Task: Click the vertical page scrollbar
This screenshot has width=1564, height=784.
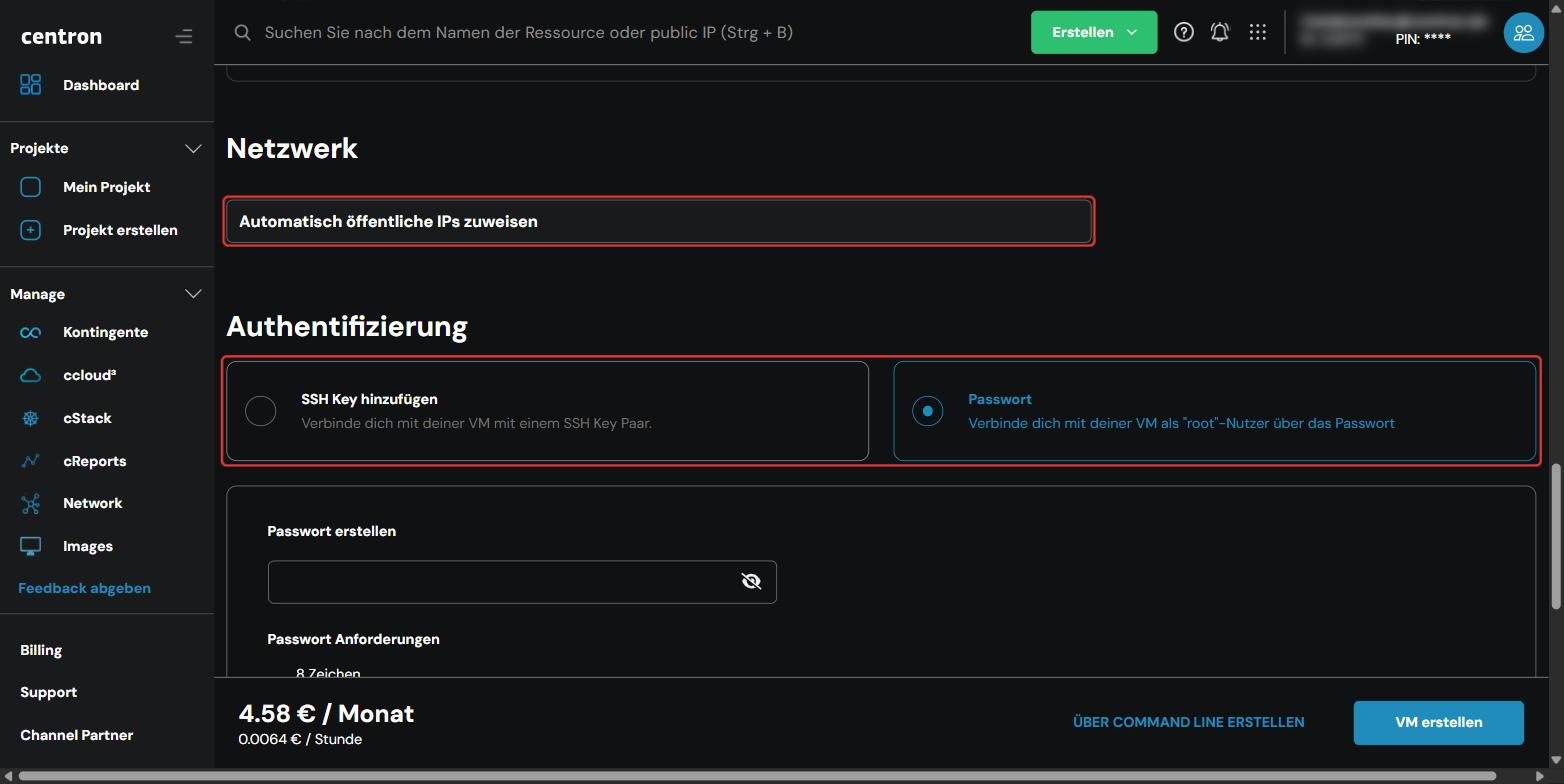Action: coord(1556,535)
